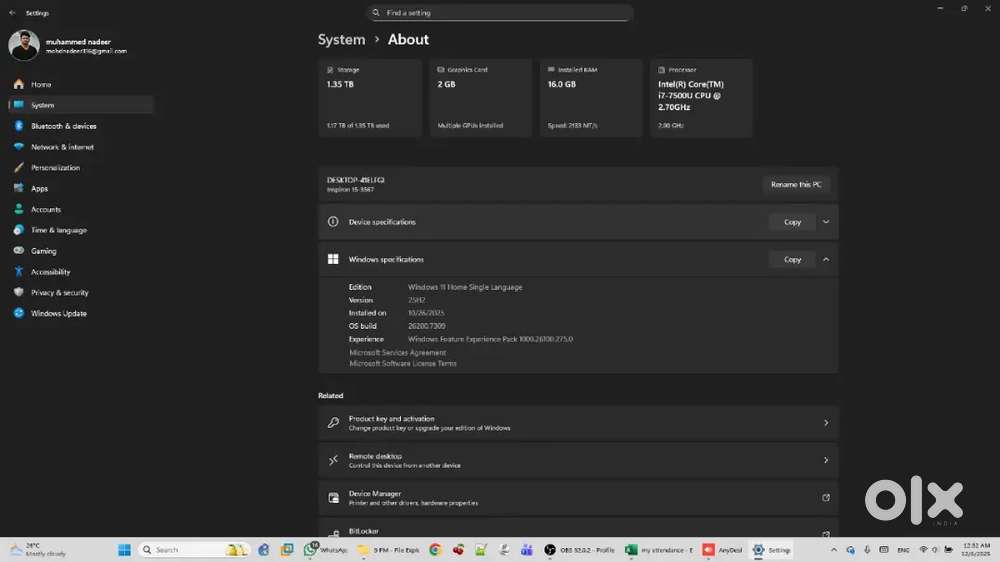
Task: Open Accessibility settings
Action: (x=50, y=272)
